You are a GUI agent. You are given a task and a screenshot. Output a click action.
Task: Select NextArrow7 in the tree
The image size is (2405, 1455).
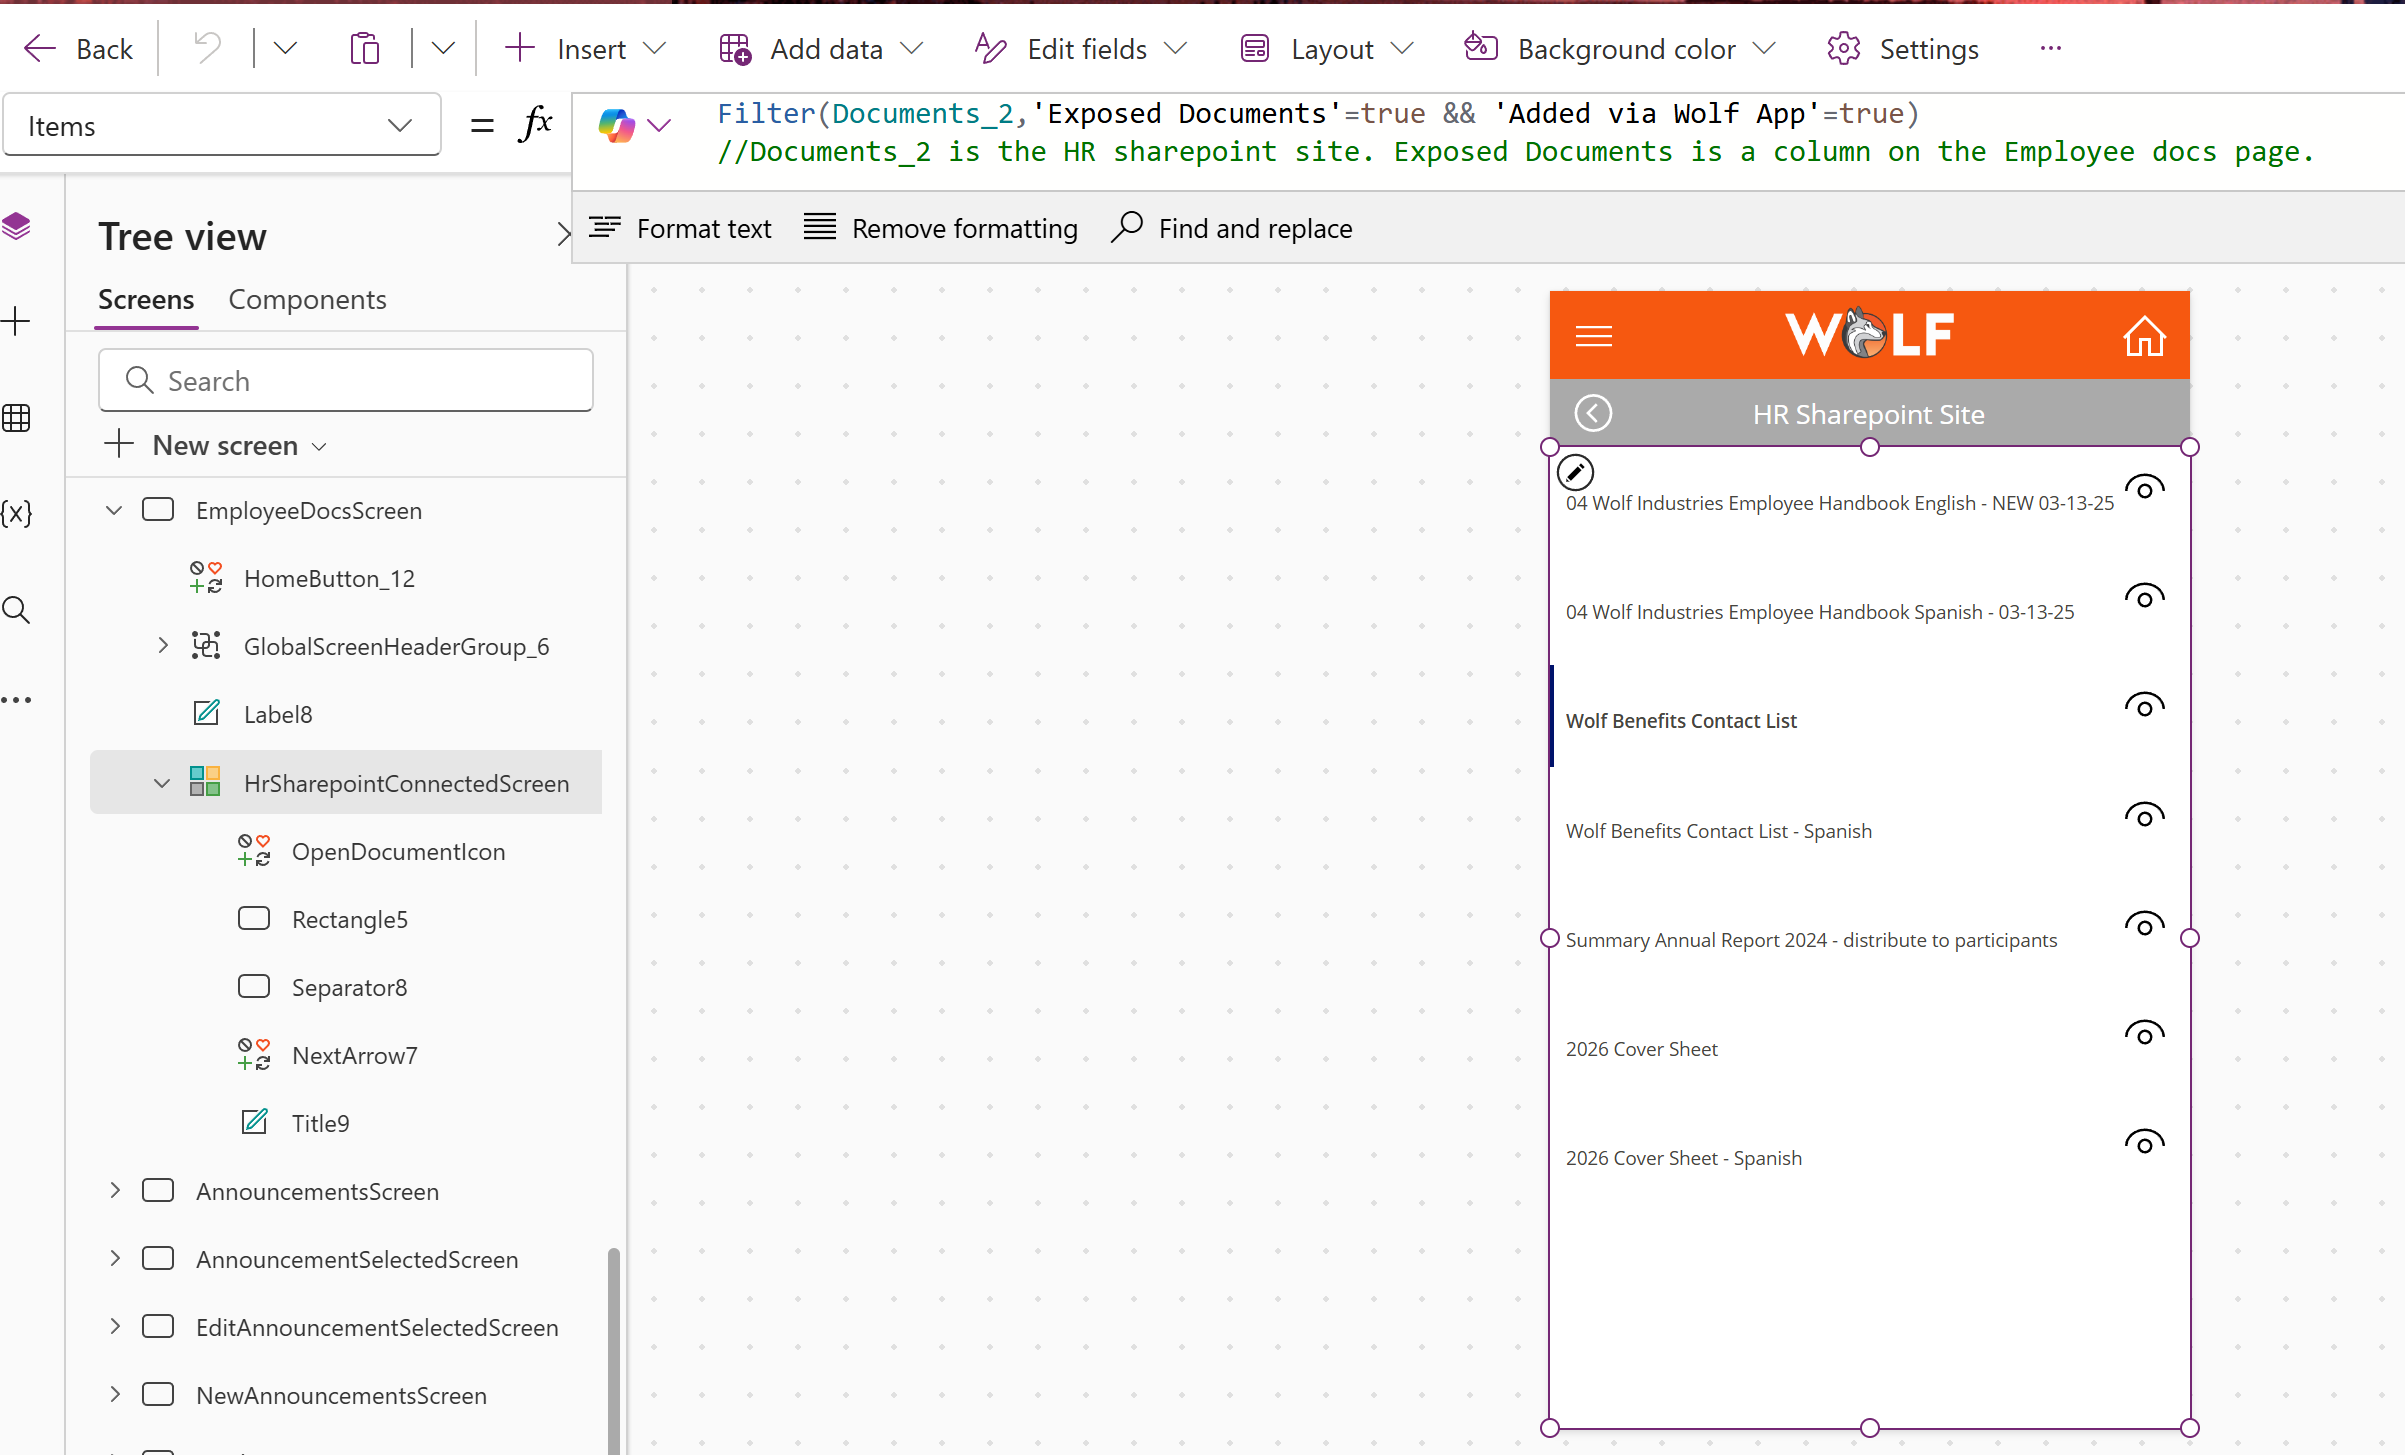(354, 1055)
